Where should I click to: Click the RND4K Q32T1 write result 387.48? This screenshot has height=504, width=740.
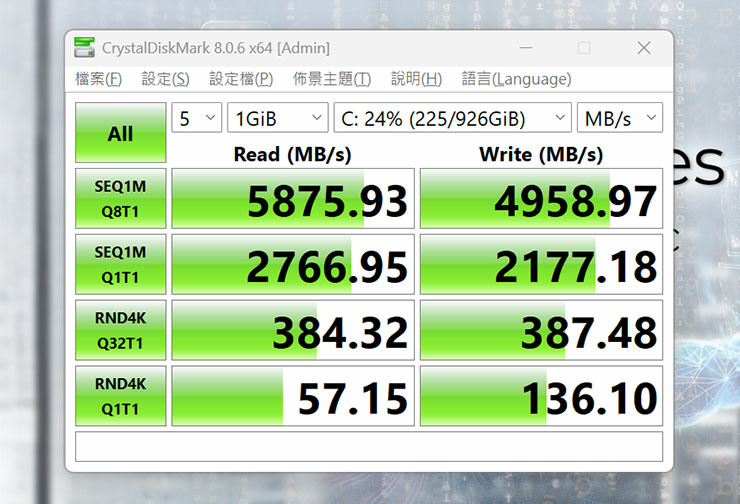point(541,330)
